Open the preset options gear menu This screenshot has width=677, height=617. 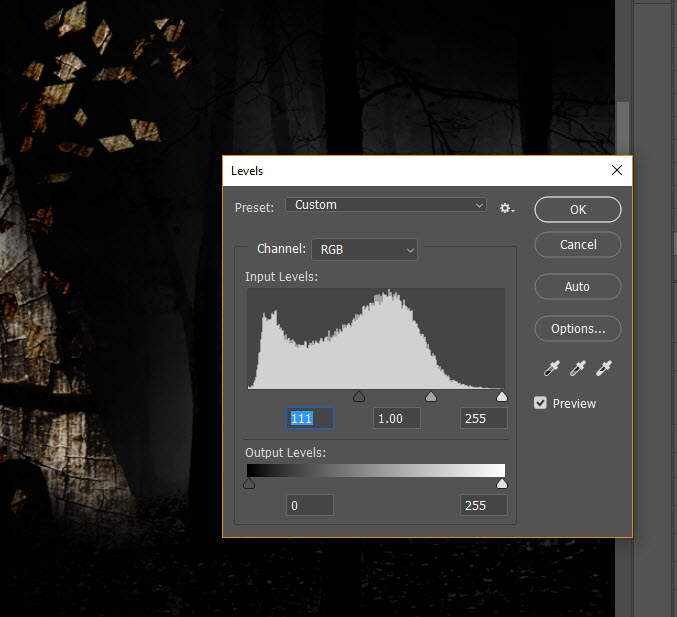pos(507,208)
